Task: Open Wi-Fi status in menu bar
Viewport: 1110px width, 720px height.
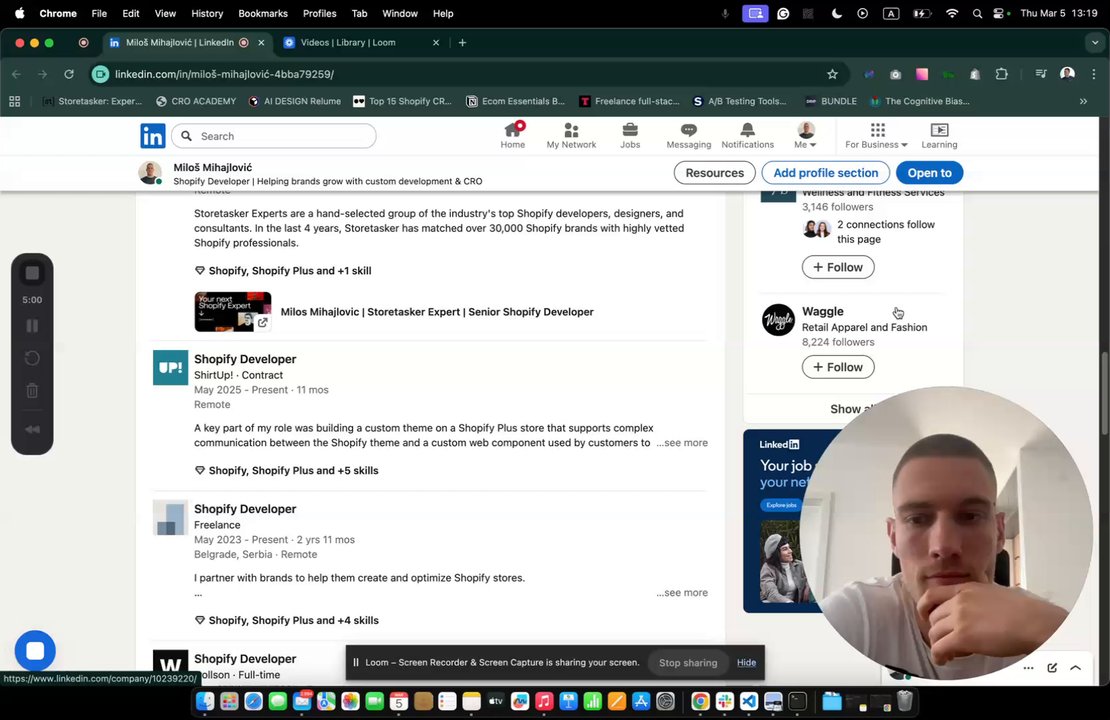Action: tap(951, 13)
